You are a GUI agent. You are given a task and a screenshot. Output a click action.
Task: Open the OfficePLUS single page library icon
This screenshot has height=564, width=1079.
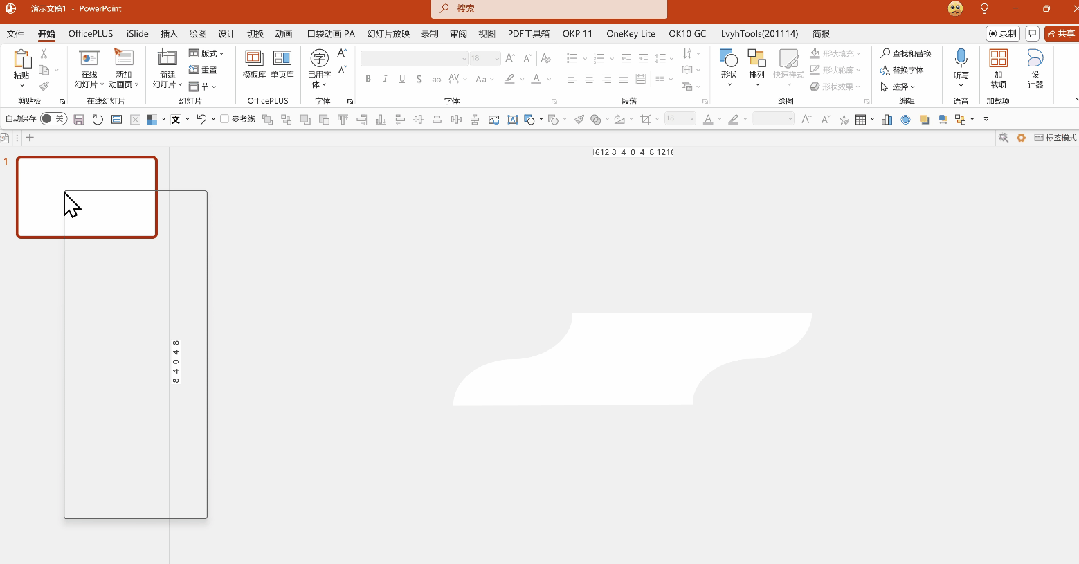[x=281, y=58]
